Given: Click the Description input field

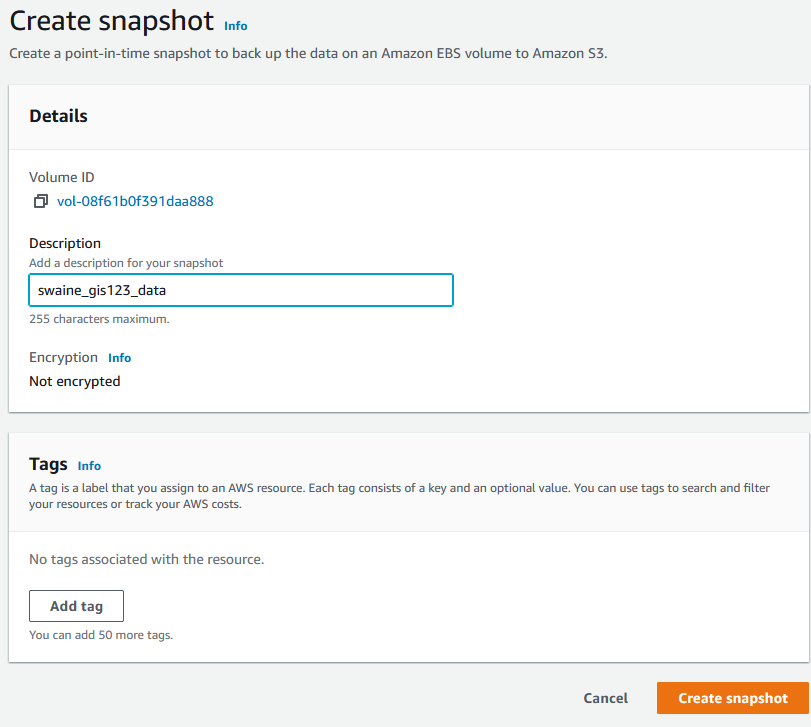Looking at the screenshot, I should point(241,290).
